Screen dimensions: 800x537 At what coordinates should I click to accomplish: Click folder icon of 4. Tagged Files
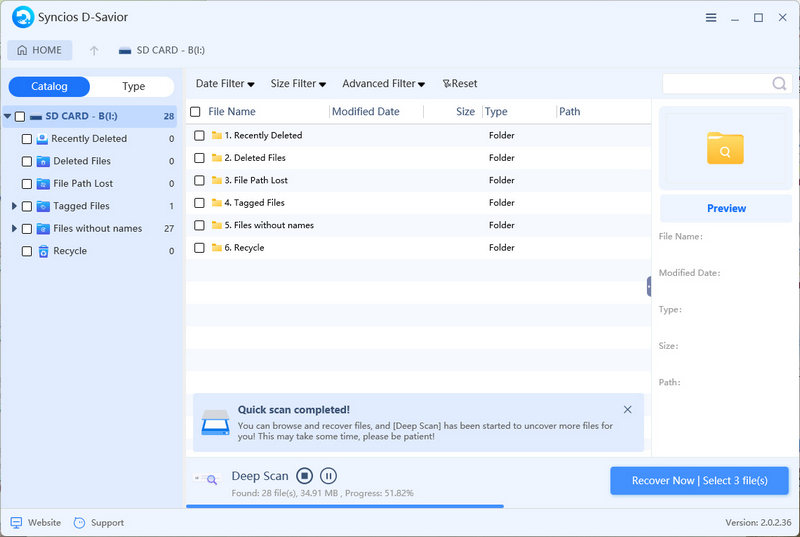pos(217,202)
